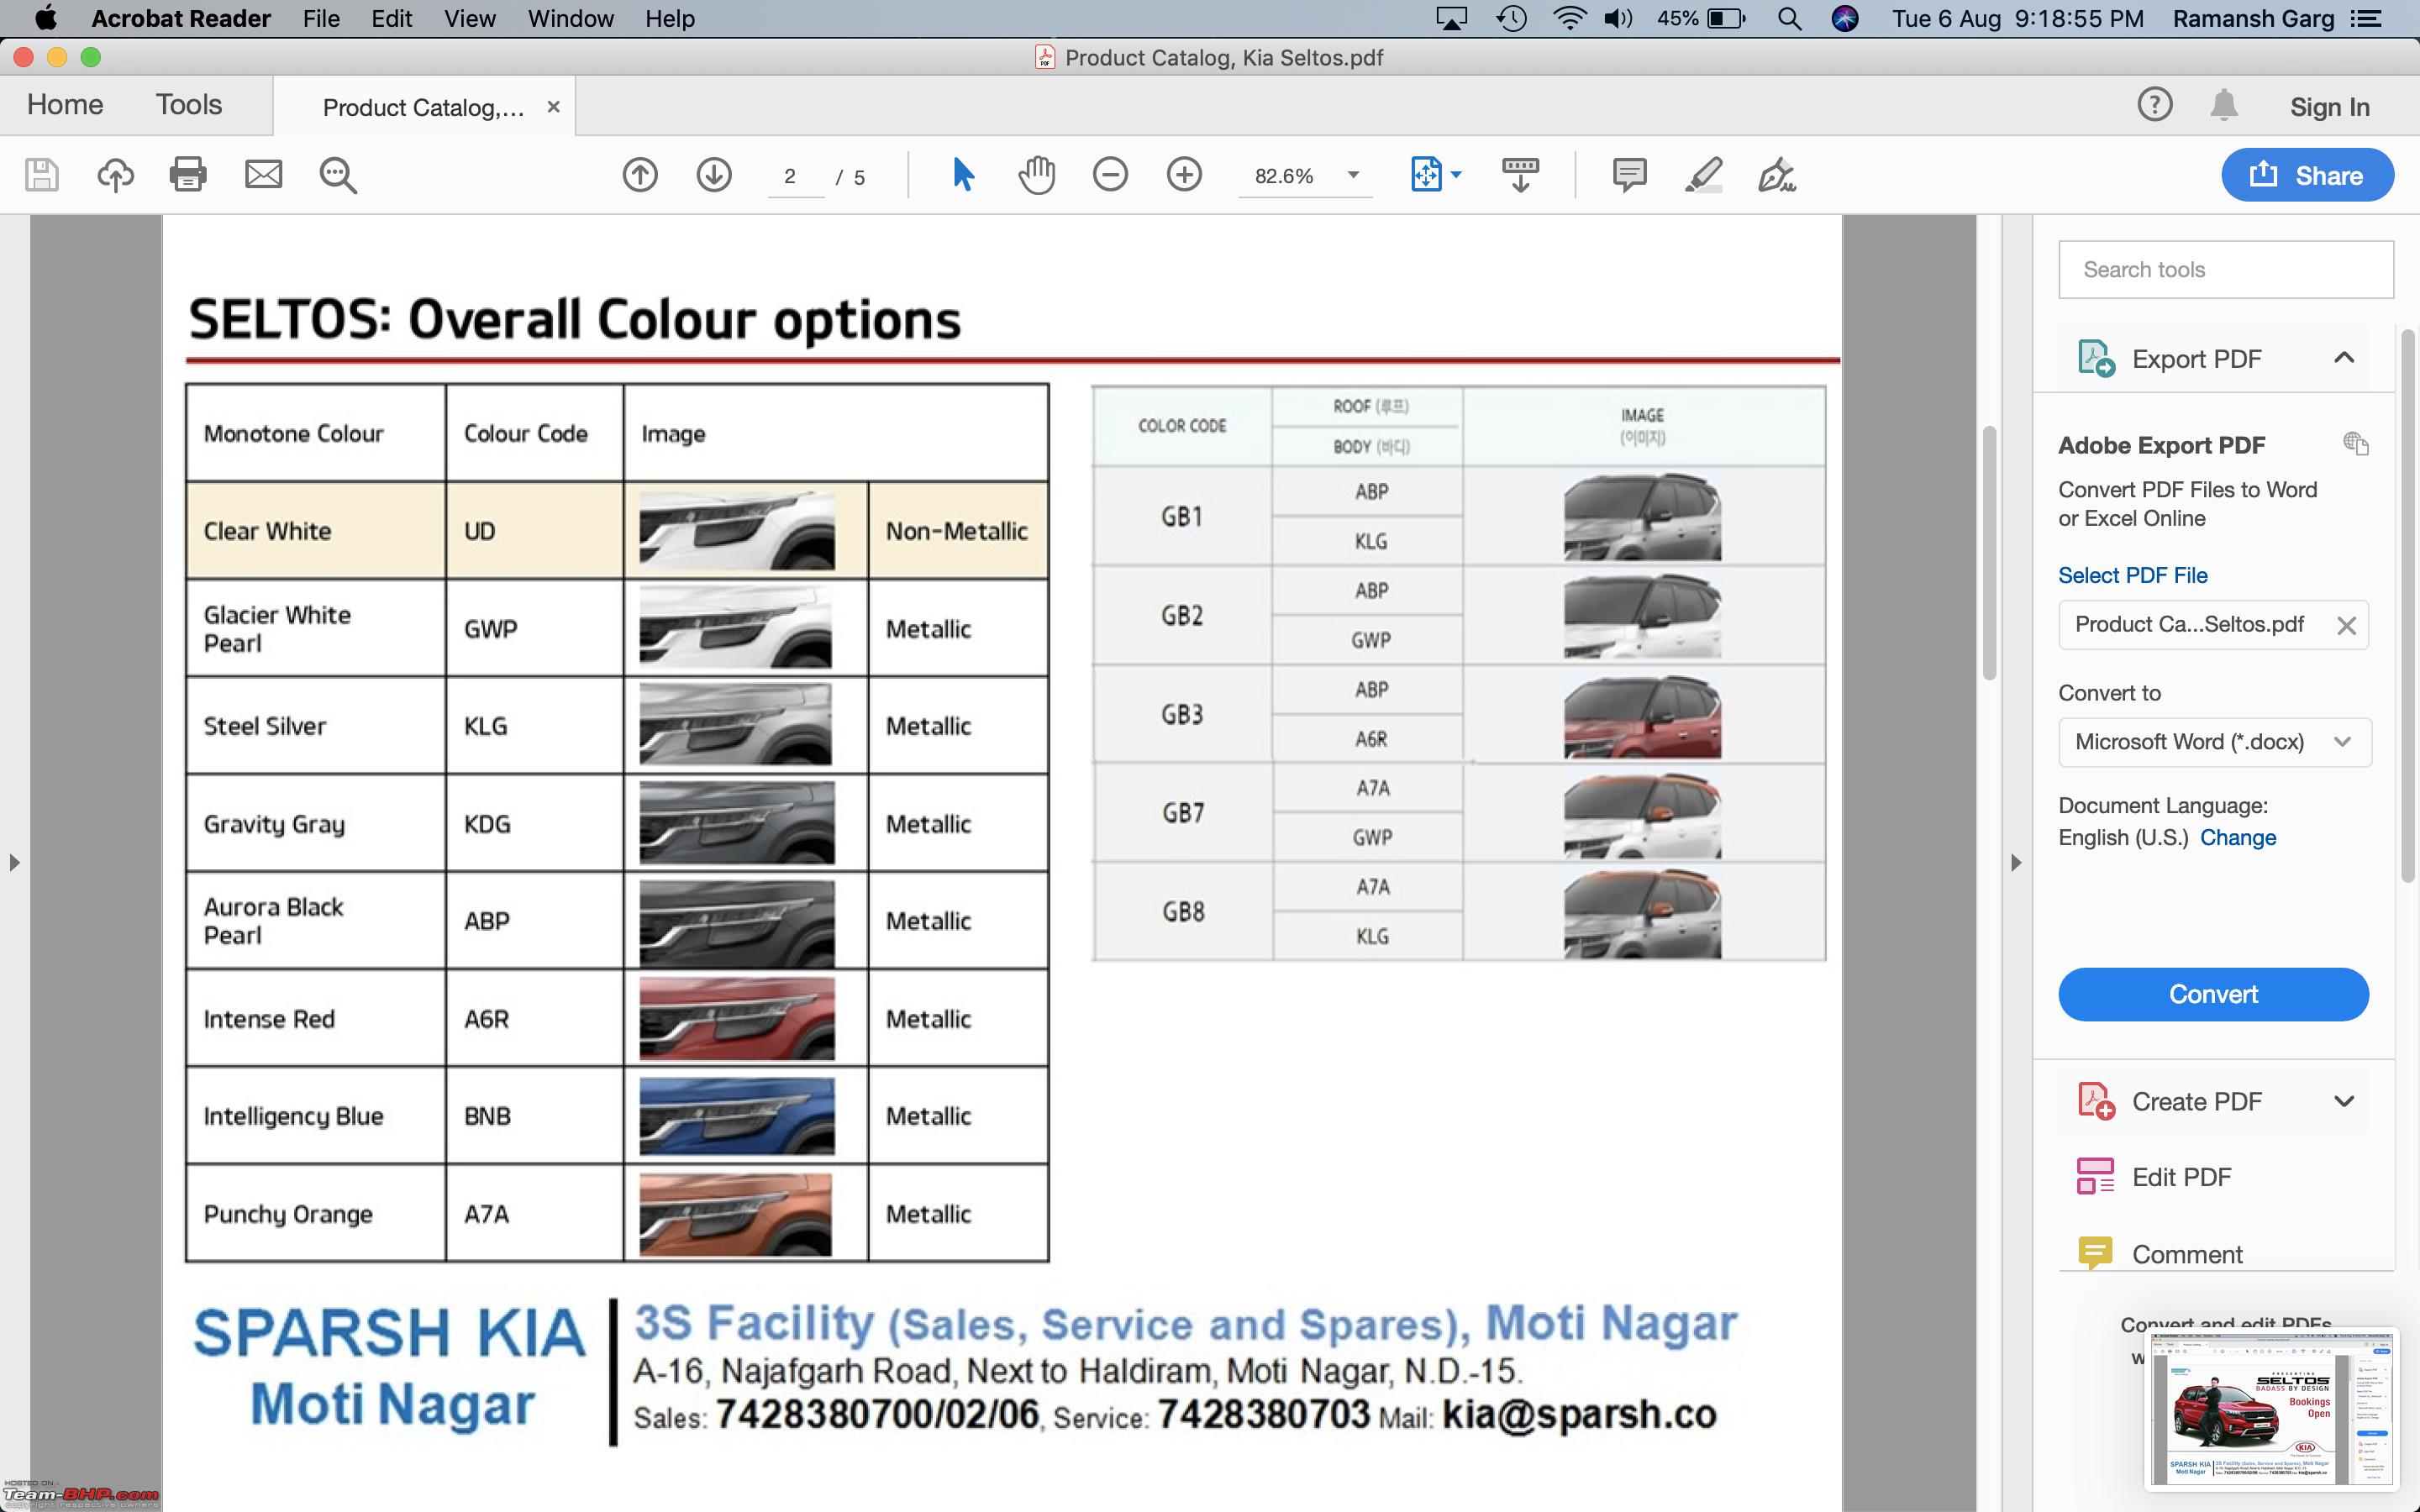
Task: Click the Upload to cloud icon
Action: point(115,175)
